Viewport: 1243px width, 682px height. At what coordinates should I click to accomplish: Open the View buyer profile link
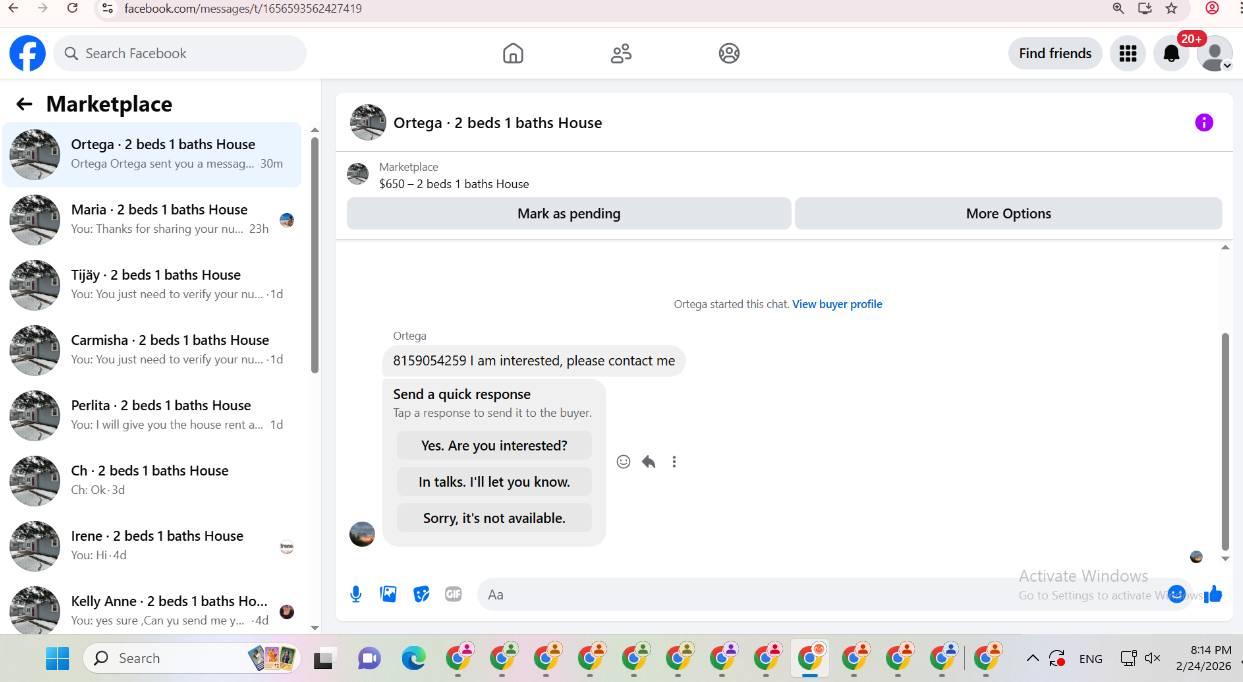pyautogui.click(x=837, y=304)
